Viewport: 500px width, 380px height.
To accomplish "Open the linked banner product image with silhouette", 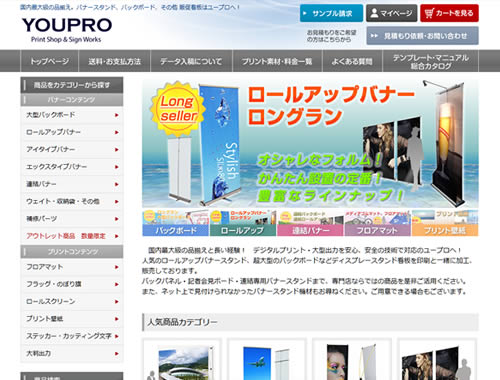I will 437,360.
